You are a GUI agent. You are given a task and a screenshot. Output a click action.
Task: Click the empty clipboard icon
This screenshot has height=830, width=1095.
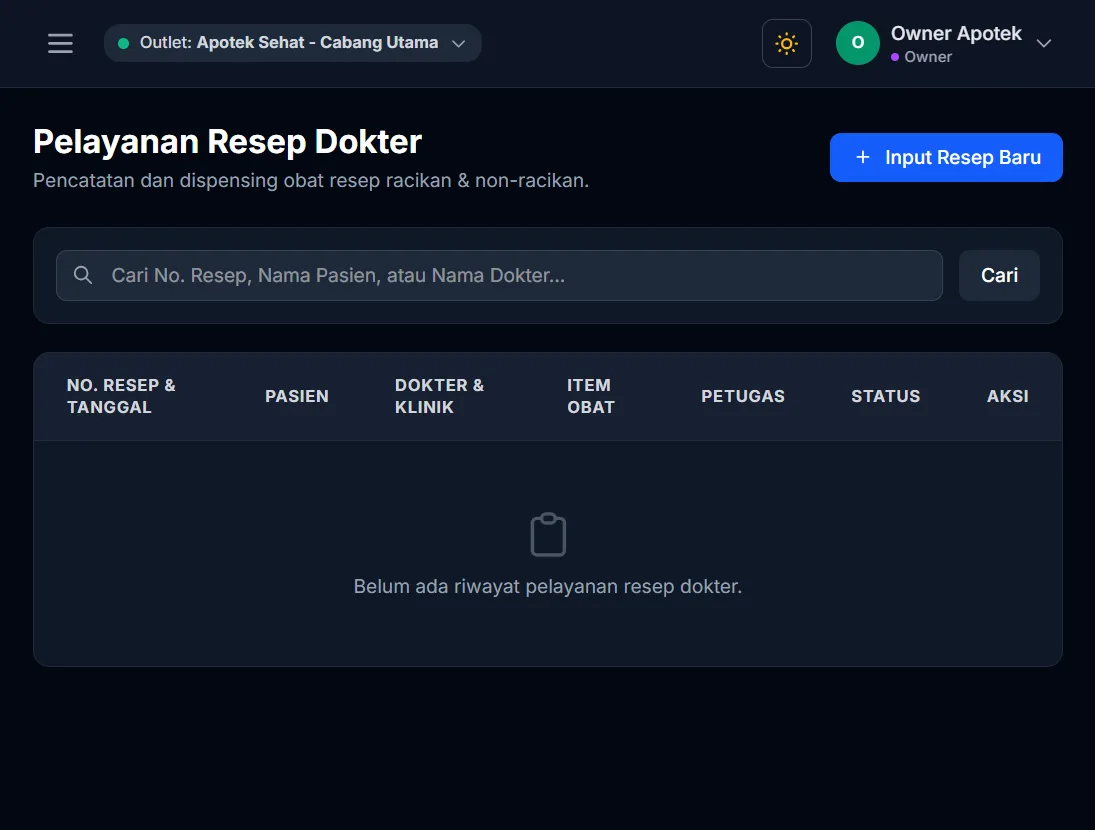(x=548, y=535)
